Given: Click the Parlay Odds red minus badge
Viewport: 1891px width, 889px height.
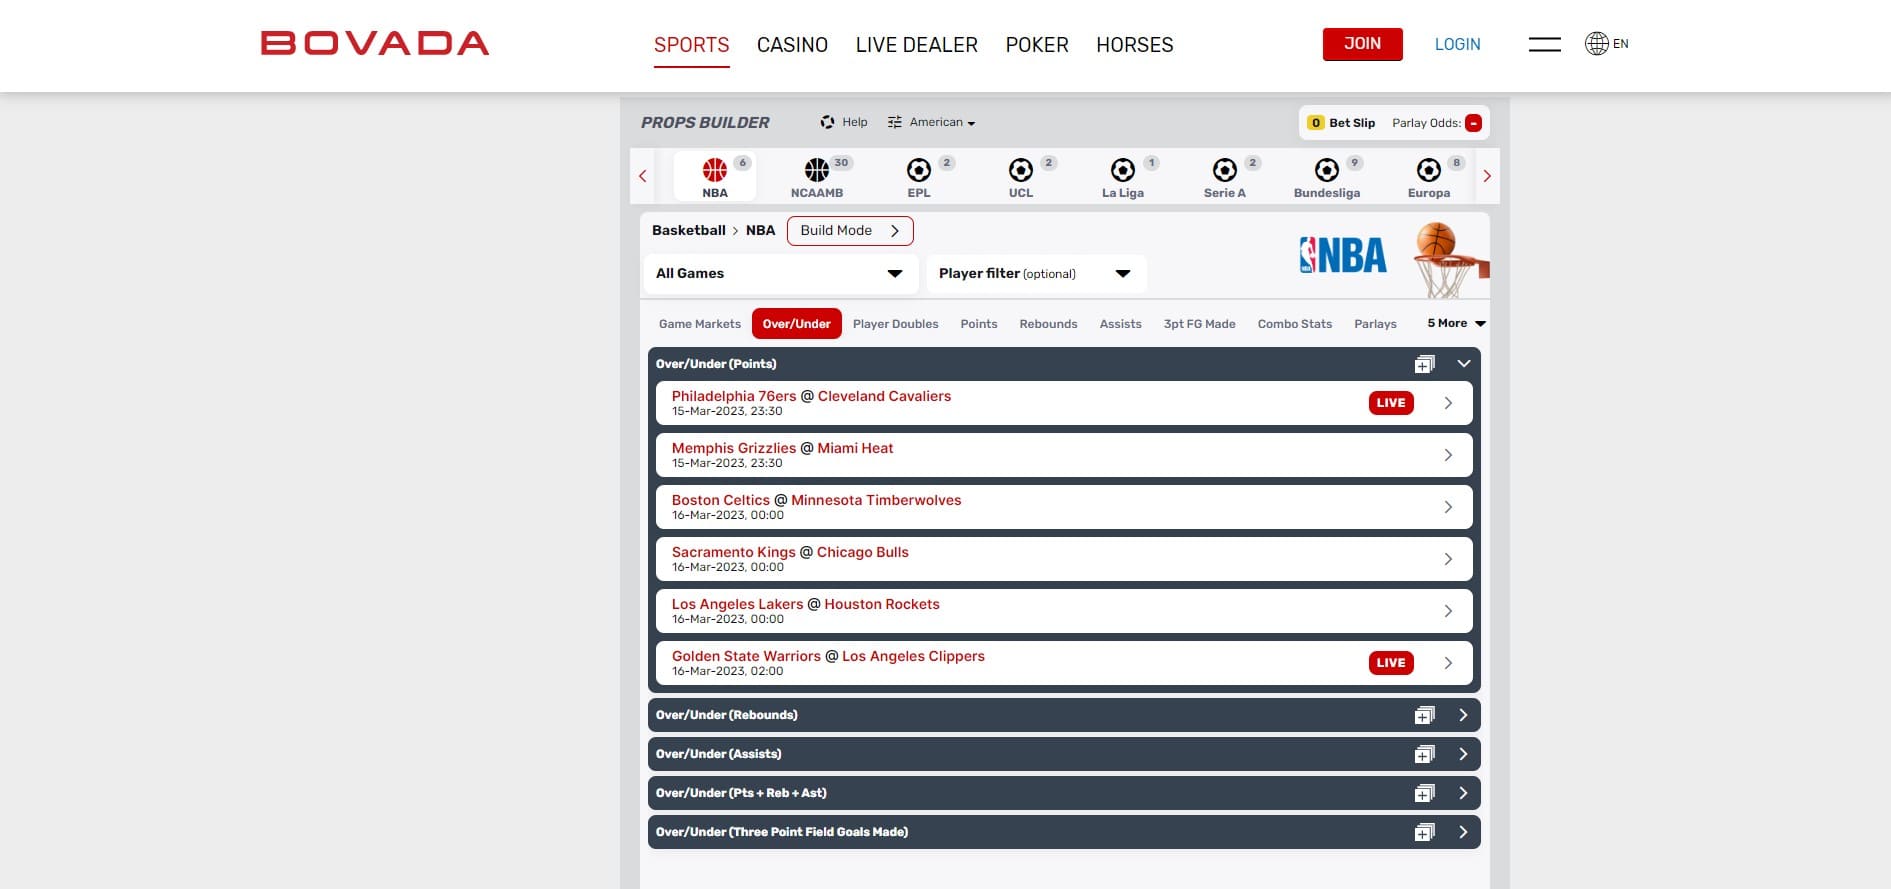Looking at the screenshot, I should tap(1473, 123).
